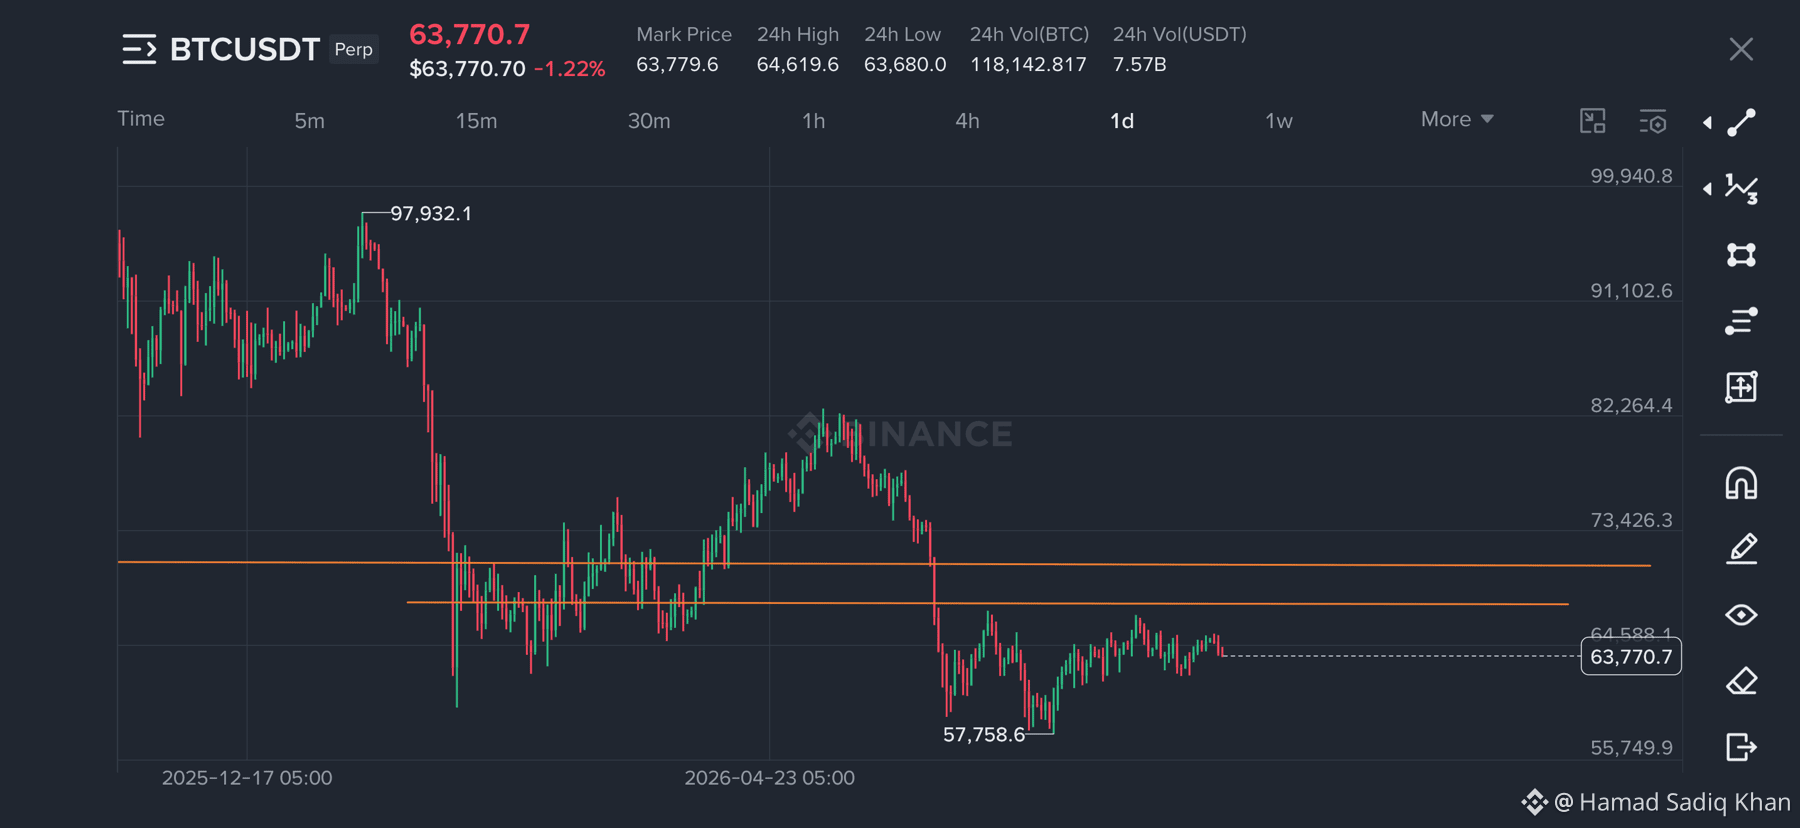Image resolution: width=1800 pixels, height=828 pixels.
Task: Switch to the 30m timeframe
Action: pos(649,121)
